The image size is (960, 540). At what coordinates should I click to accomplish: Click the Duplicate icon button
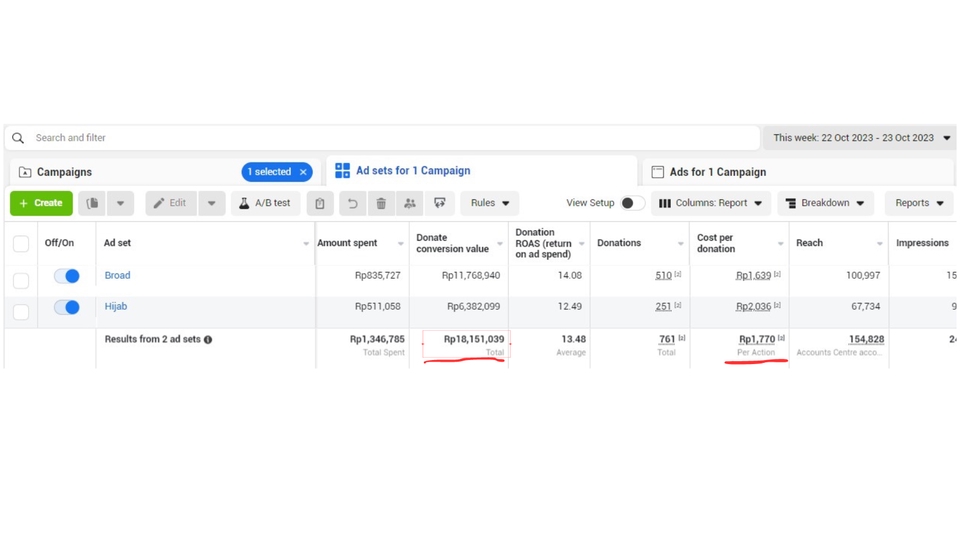(x=92, y=203)
